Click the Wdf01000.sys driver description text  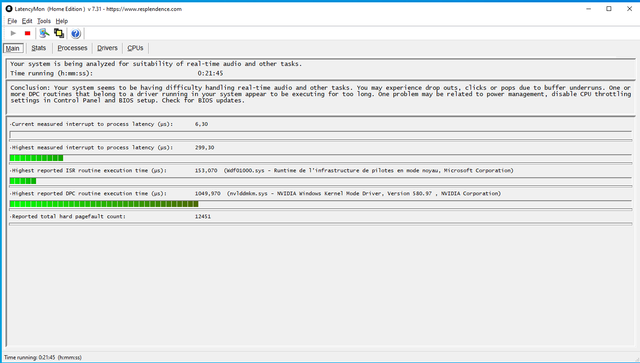pos(369,170)
